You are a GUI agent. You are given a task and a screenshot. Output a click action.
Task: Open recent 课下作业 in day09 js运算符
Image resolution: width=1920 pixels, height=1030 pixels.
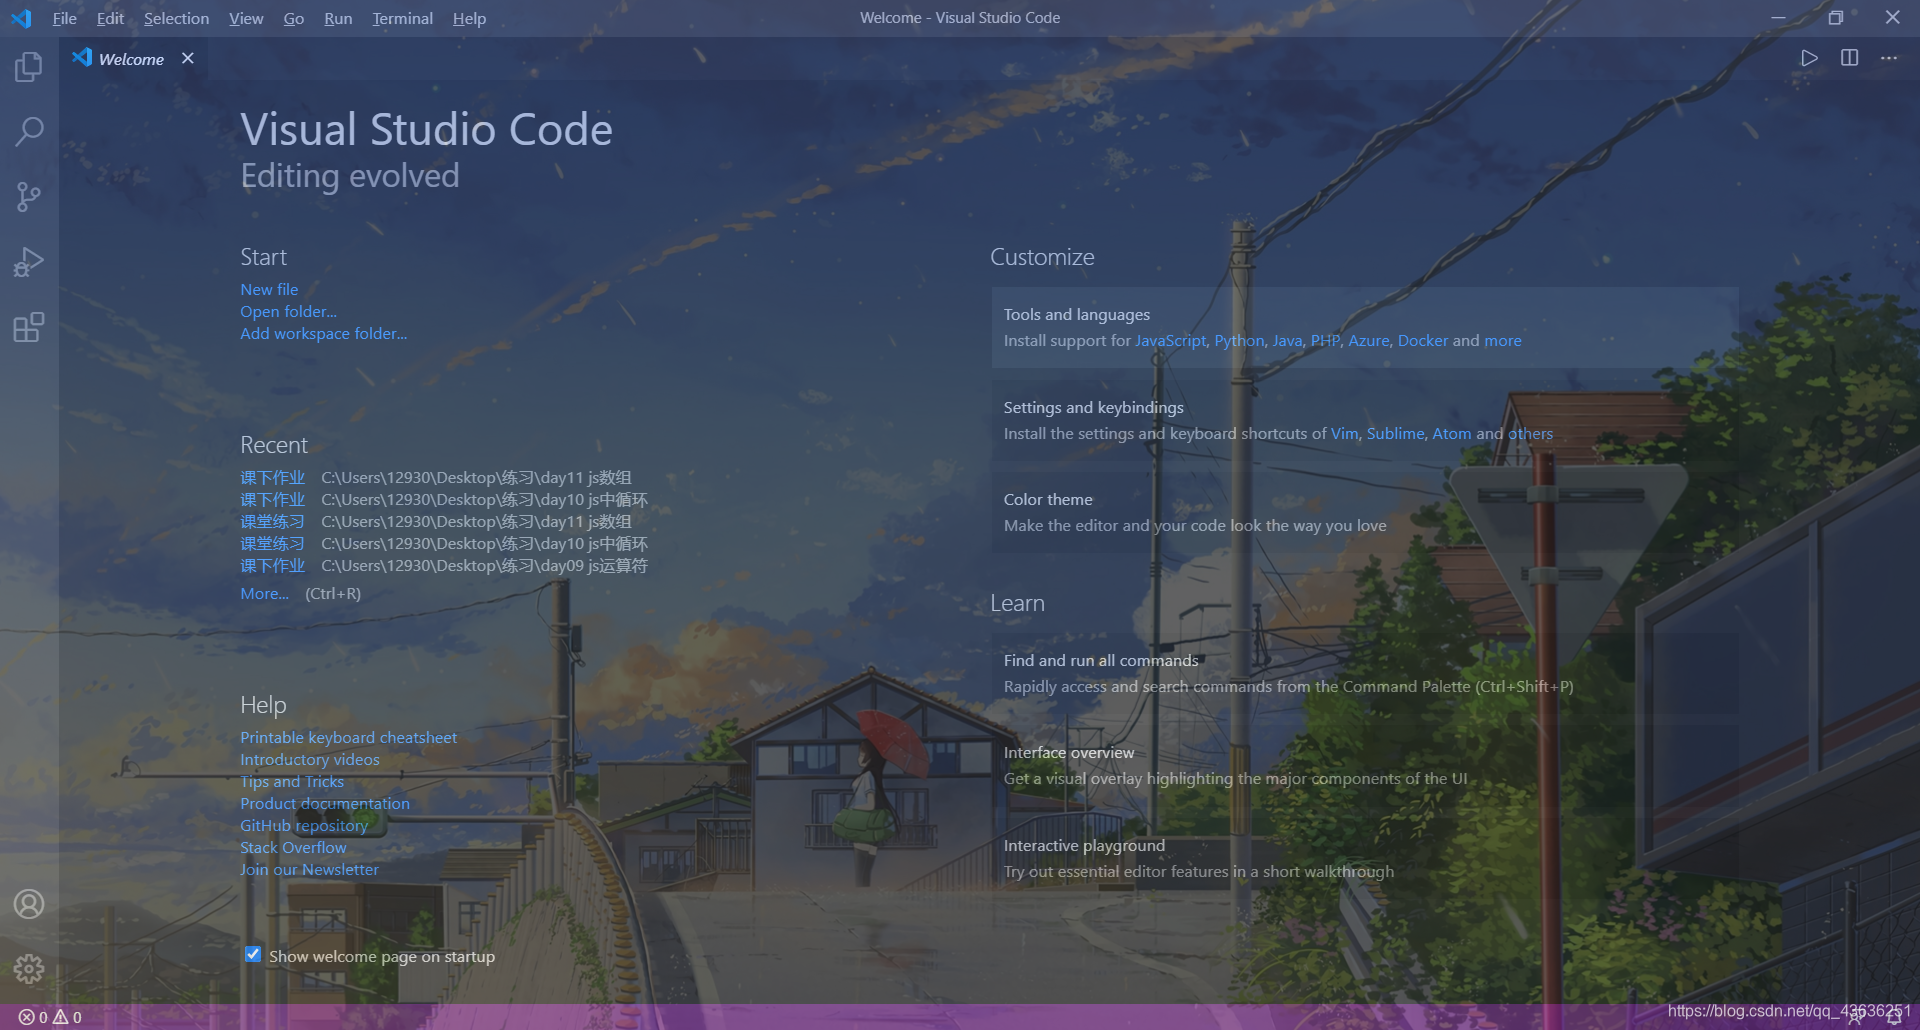272,565
